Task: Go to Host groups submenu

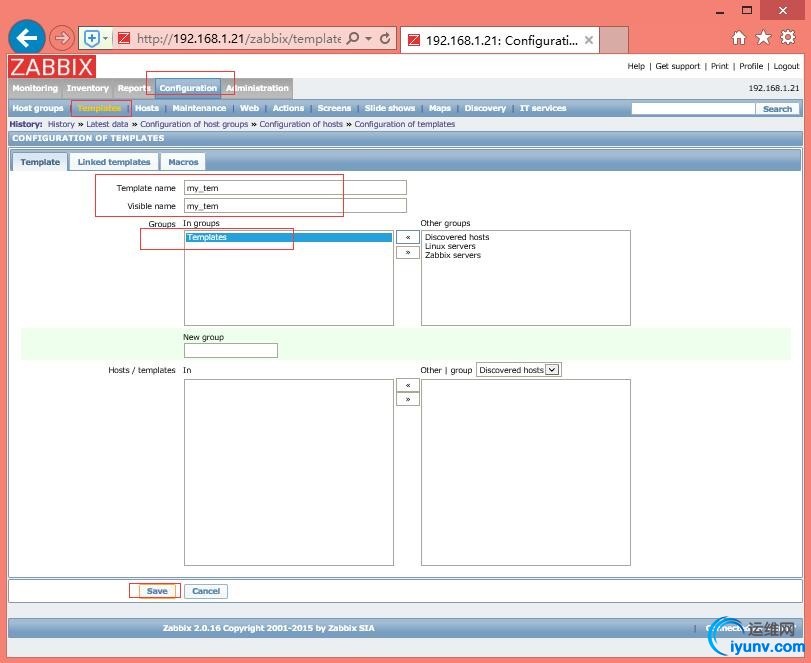Action: (38, 108)
